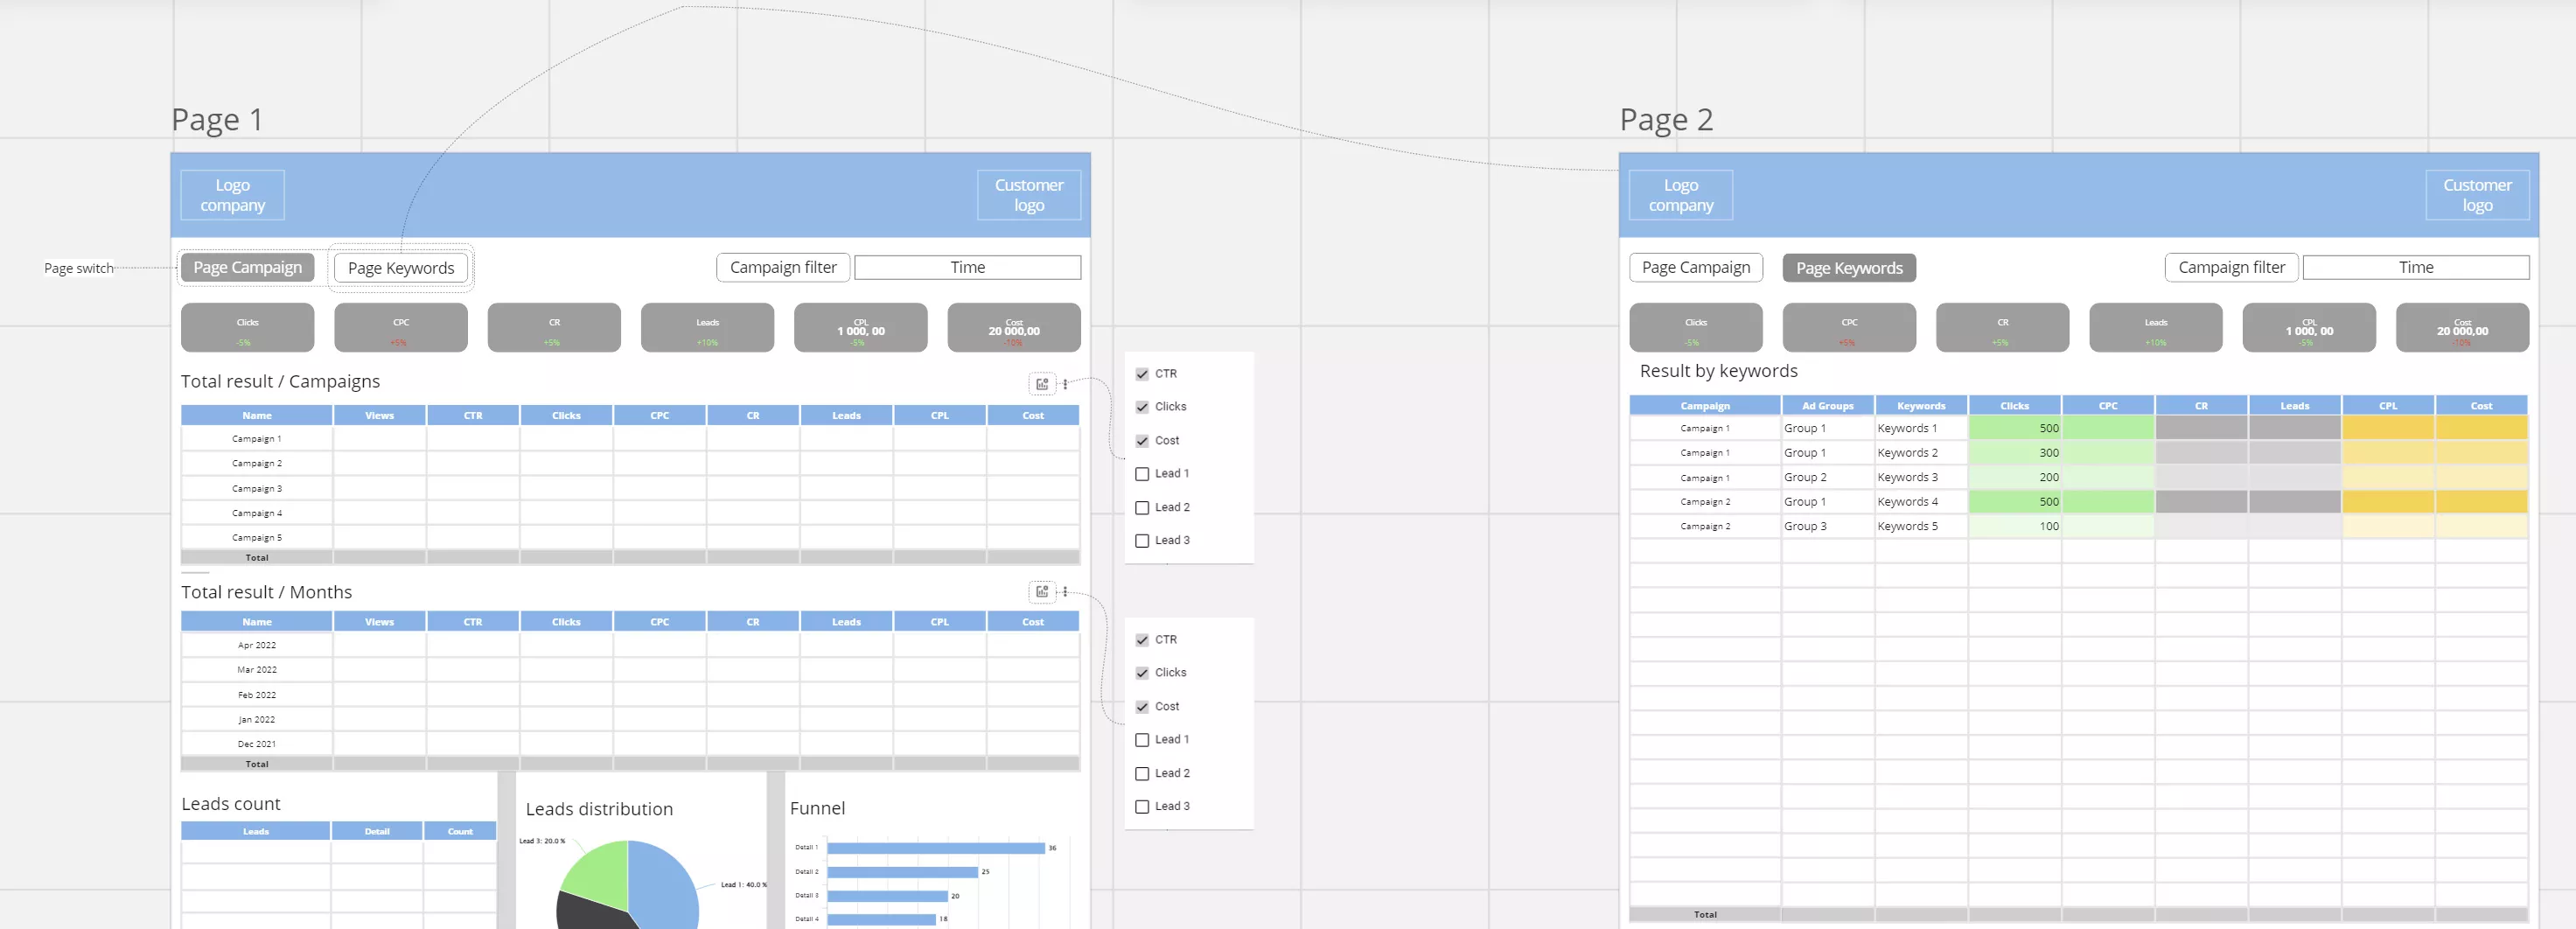Select the Leads KPI card on Page 1
Image resolution: width=2576 pixels, height=929 pixels.
[x=707, y=328]
